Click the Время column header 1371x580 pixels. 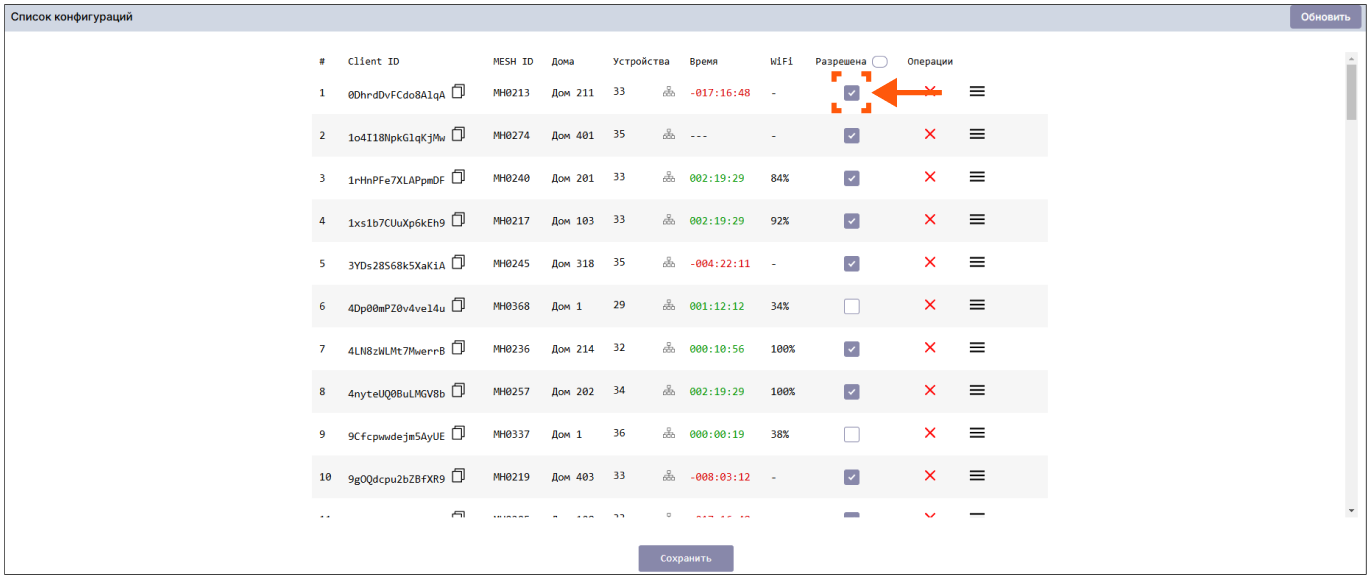pos(703,62)
